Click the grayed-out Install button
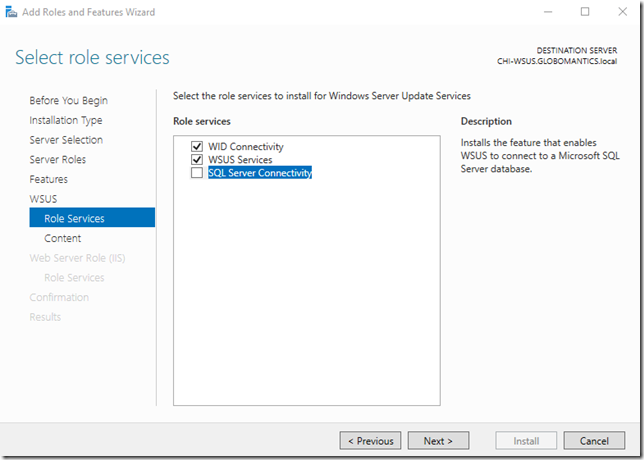The height and width of the screenshot is (460, 644). pos(526,441)
